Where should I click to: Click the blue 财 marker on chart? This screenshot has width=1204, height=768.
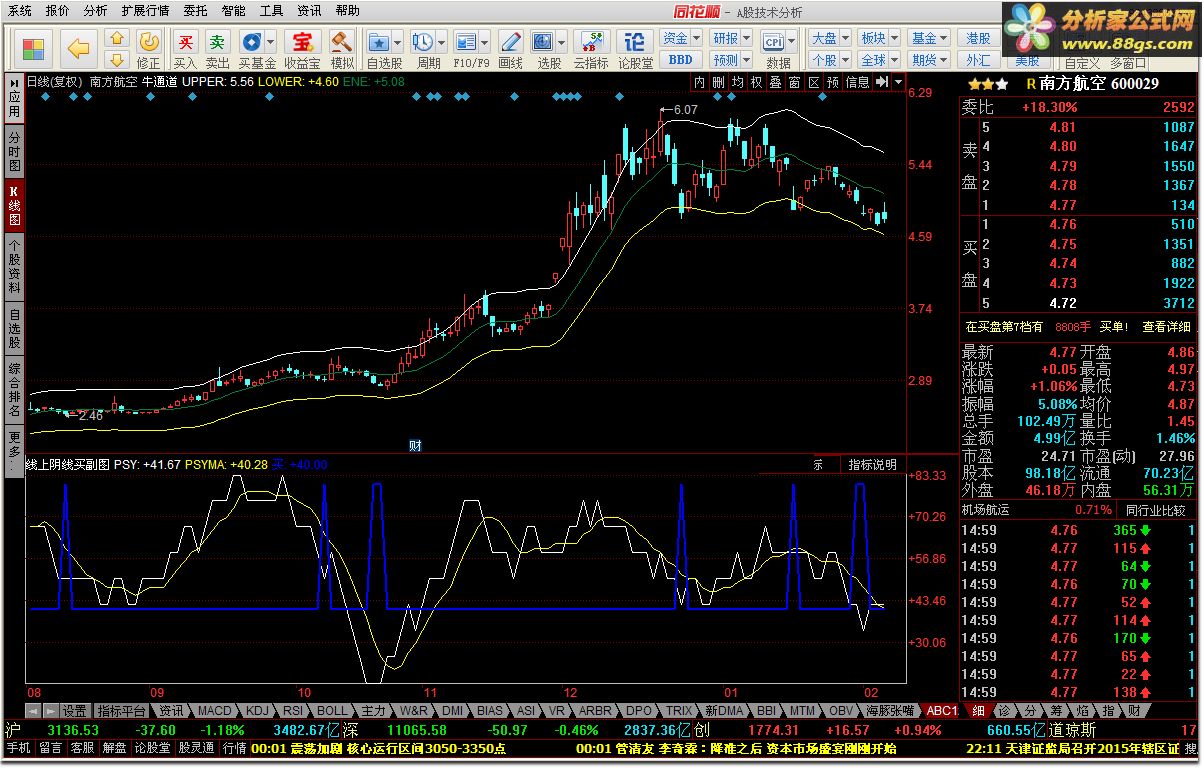click(415, 445)
